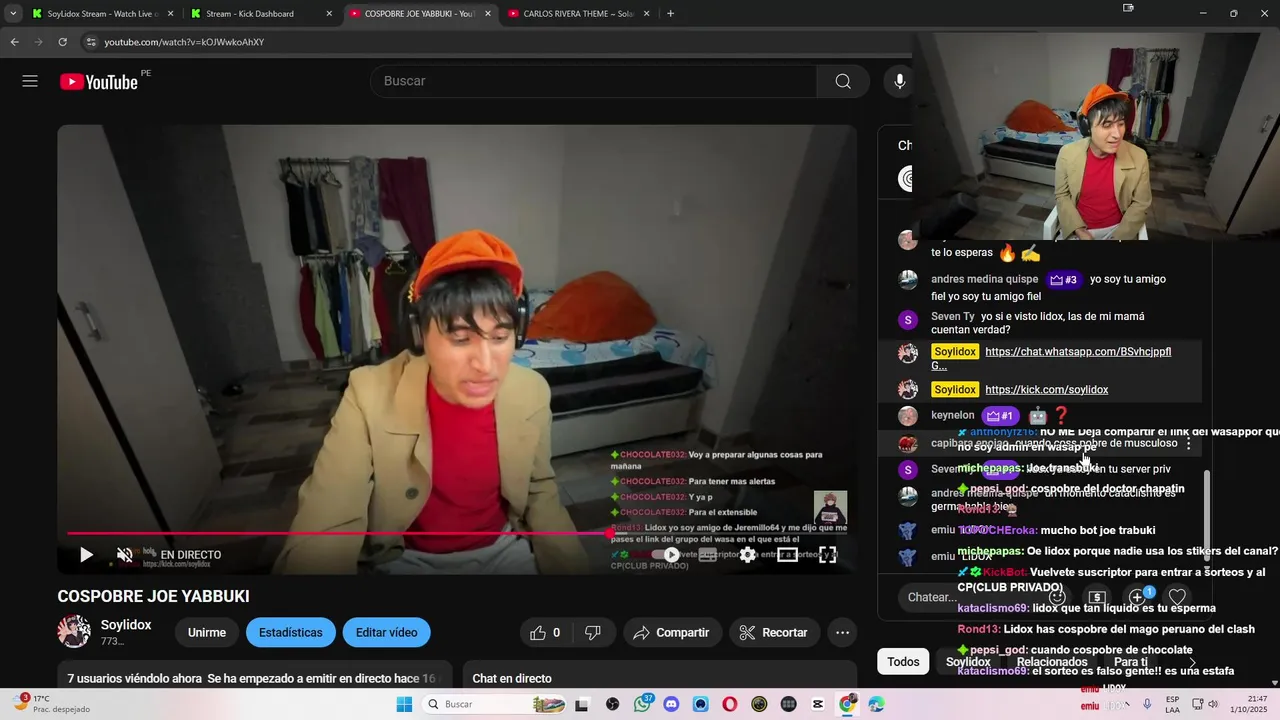Screen dimensions: 1280x720
Task: Click the address bar URL
Action: tap(184, 42)
